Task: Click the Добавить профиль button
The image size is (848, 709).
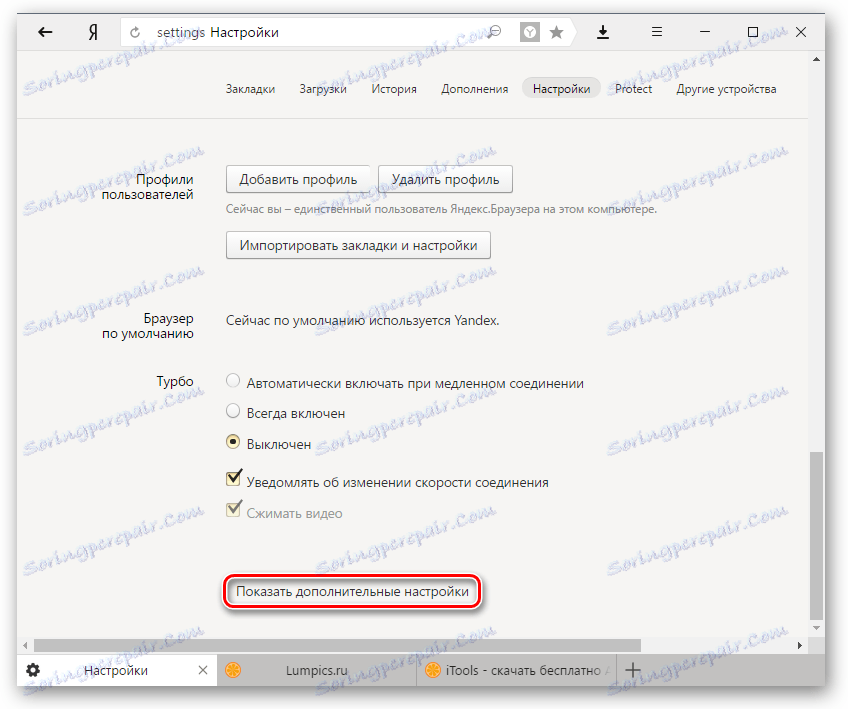Action: [298, 180]
